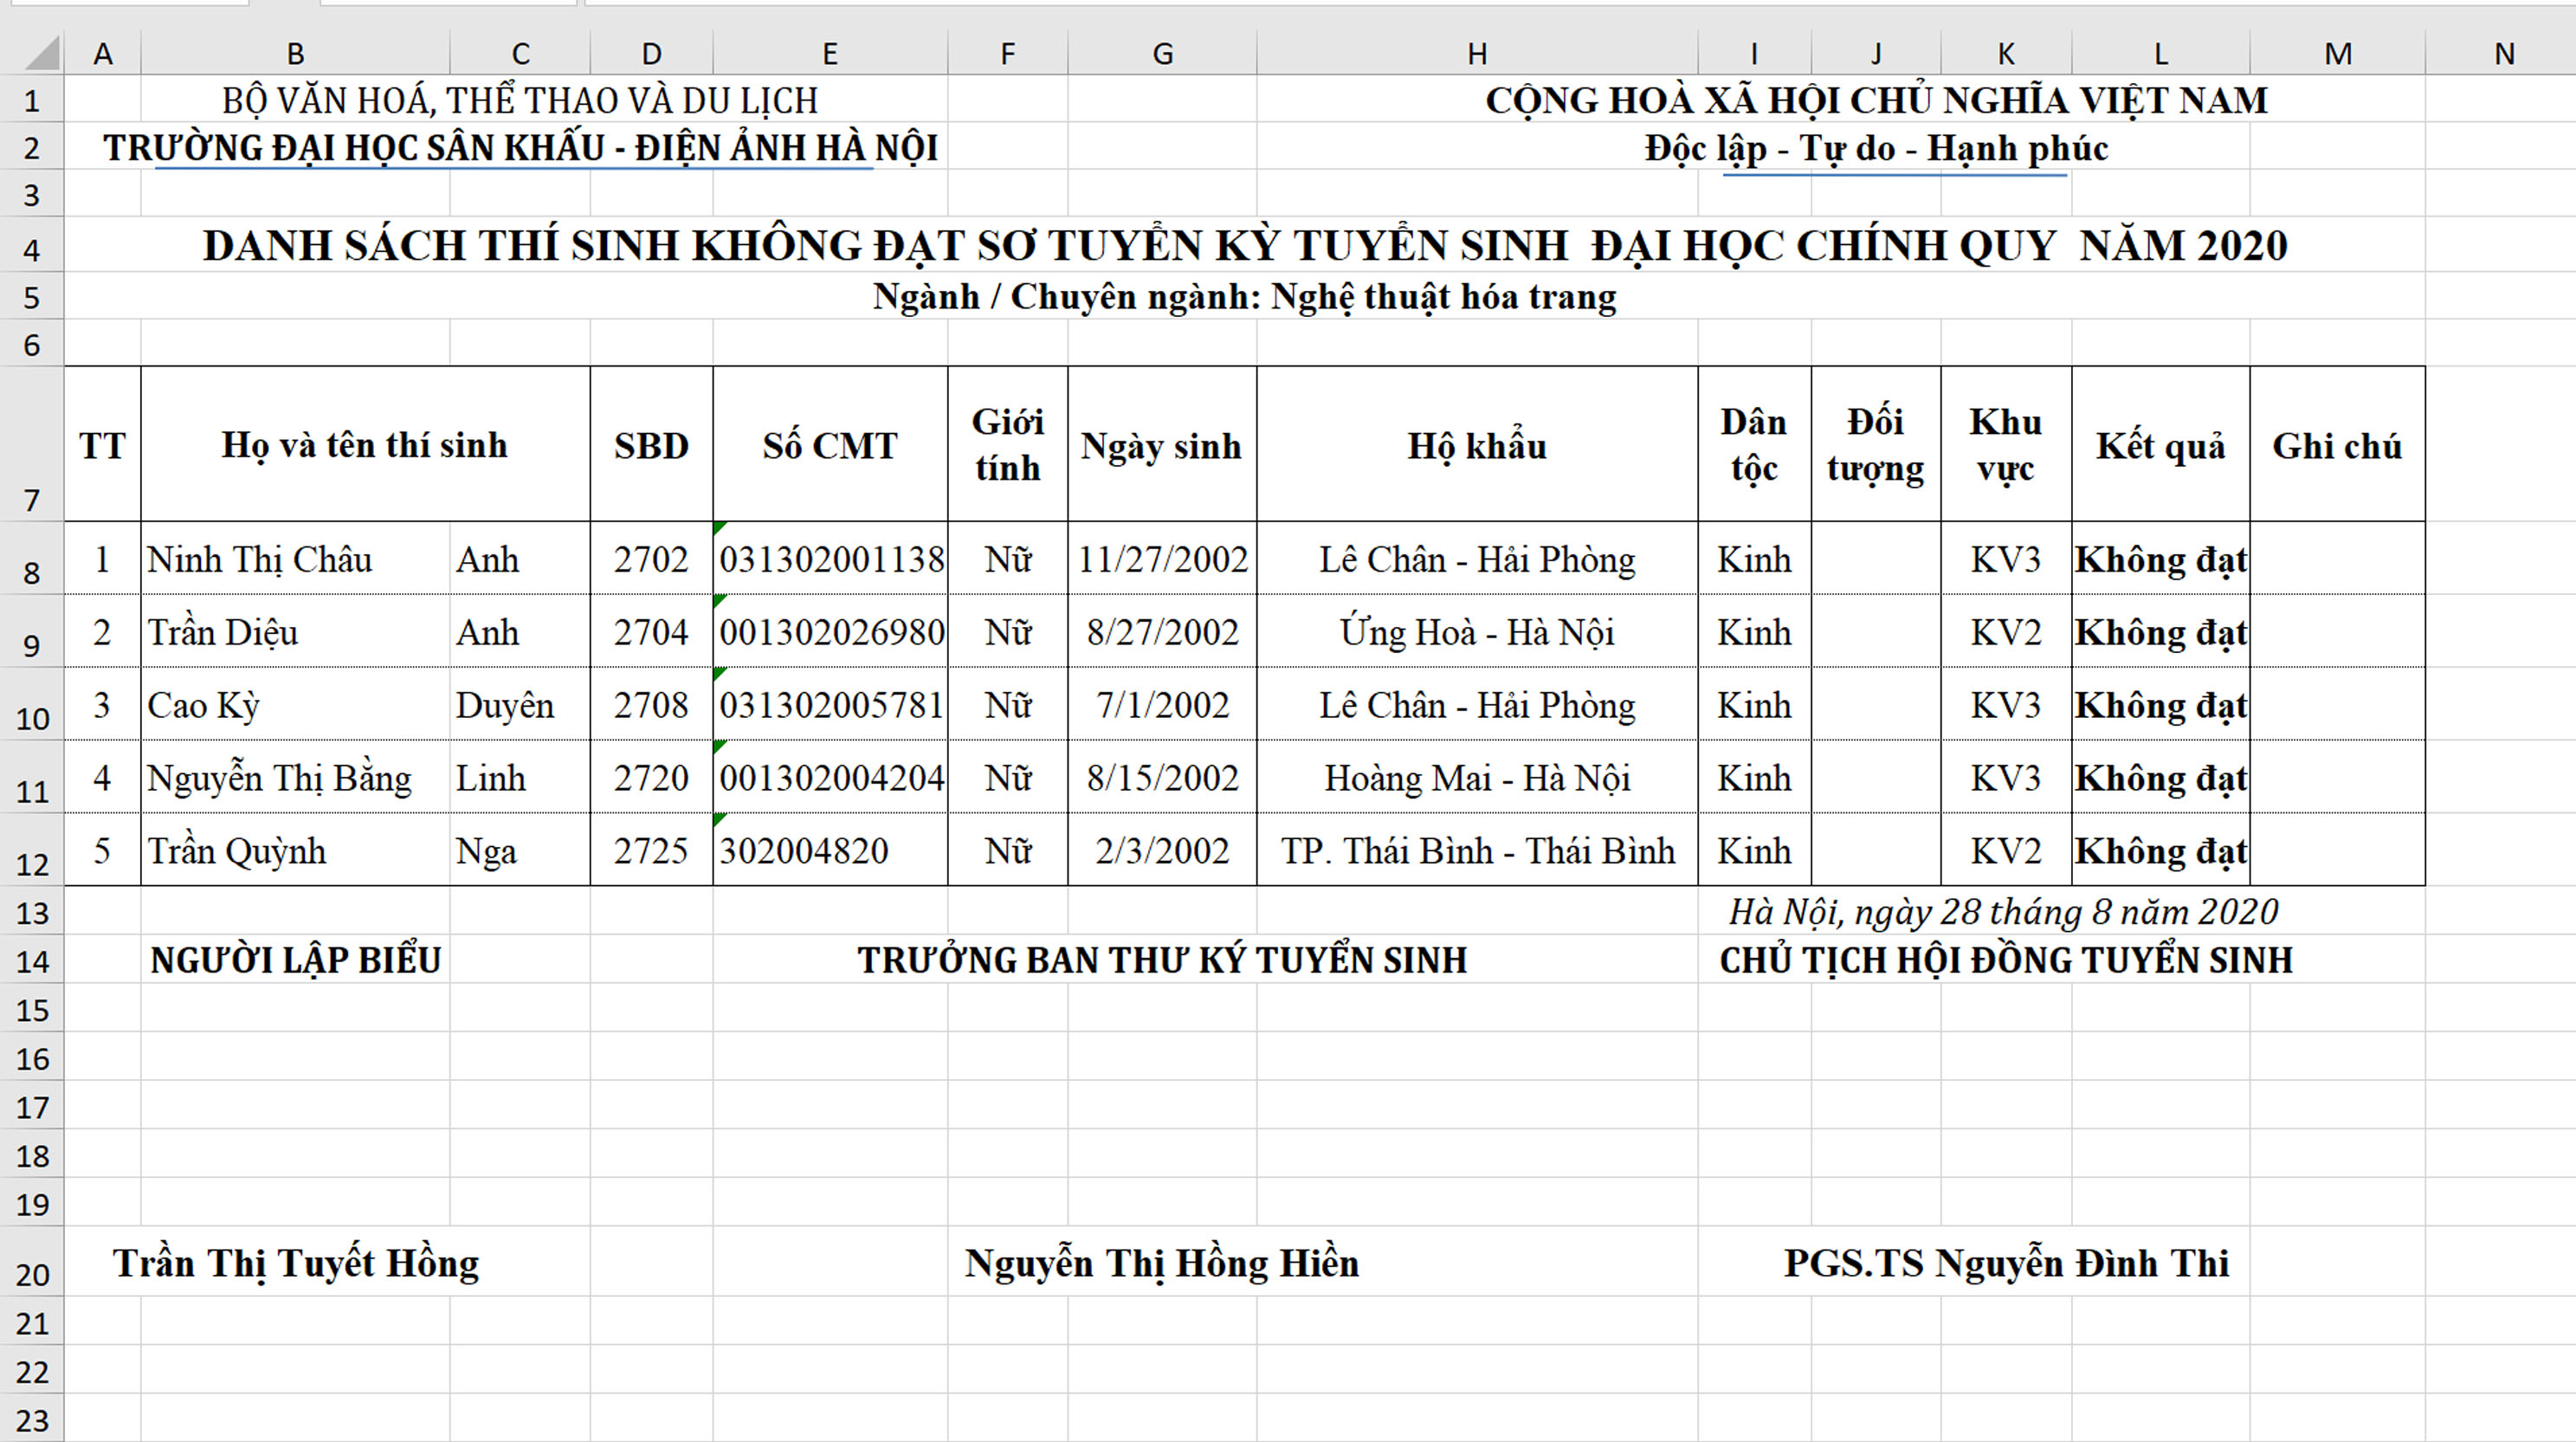Click the Hộ khẩu header cell
Screen dimensions: 2576x1442
pos(1477,444)
